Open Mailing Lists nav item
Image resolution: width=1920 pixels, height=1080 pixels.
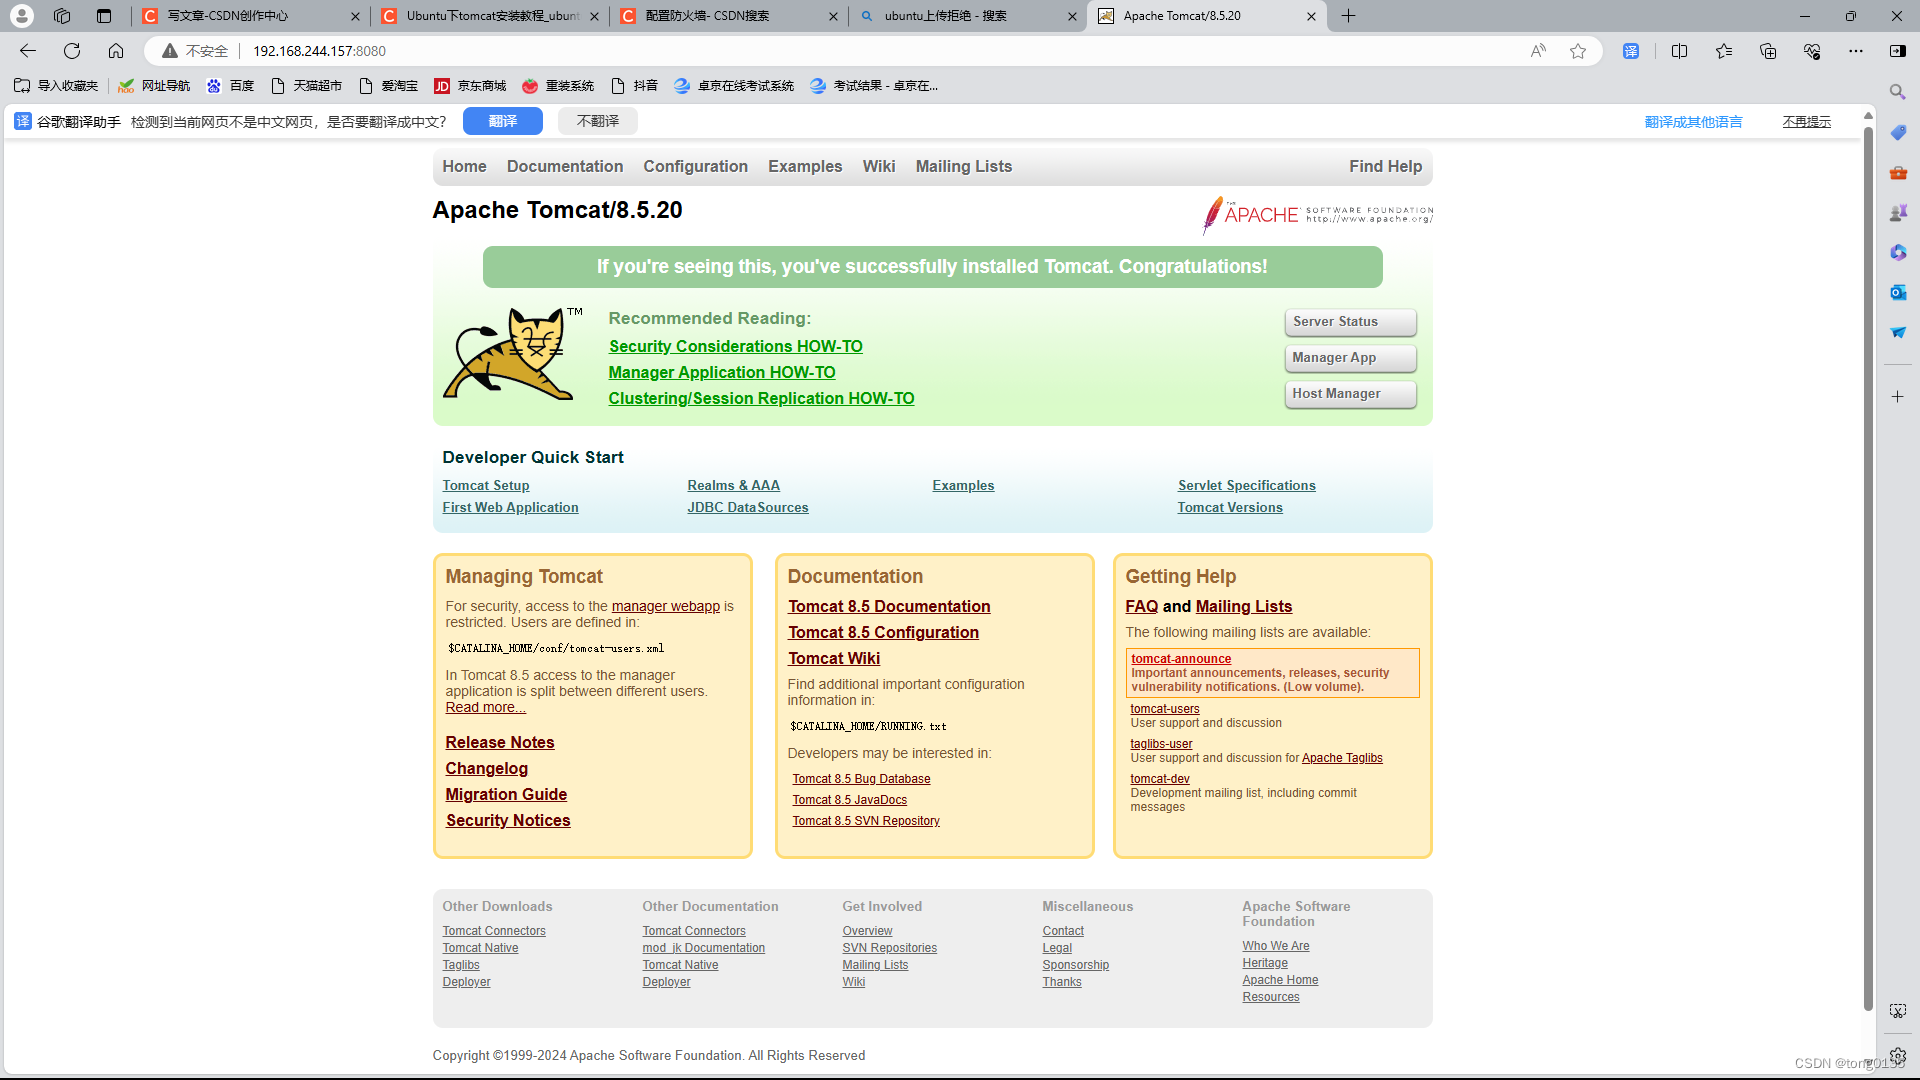pos(964,167)
